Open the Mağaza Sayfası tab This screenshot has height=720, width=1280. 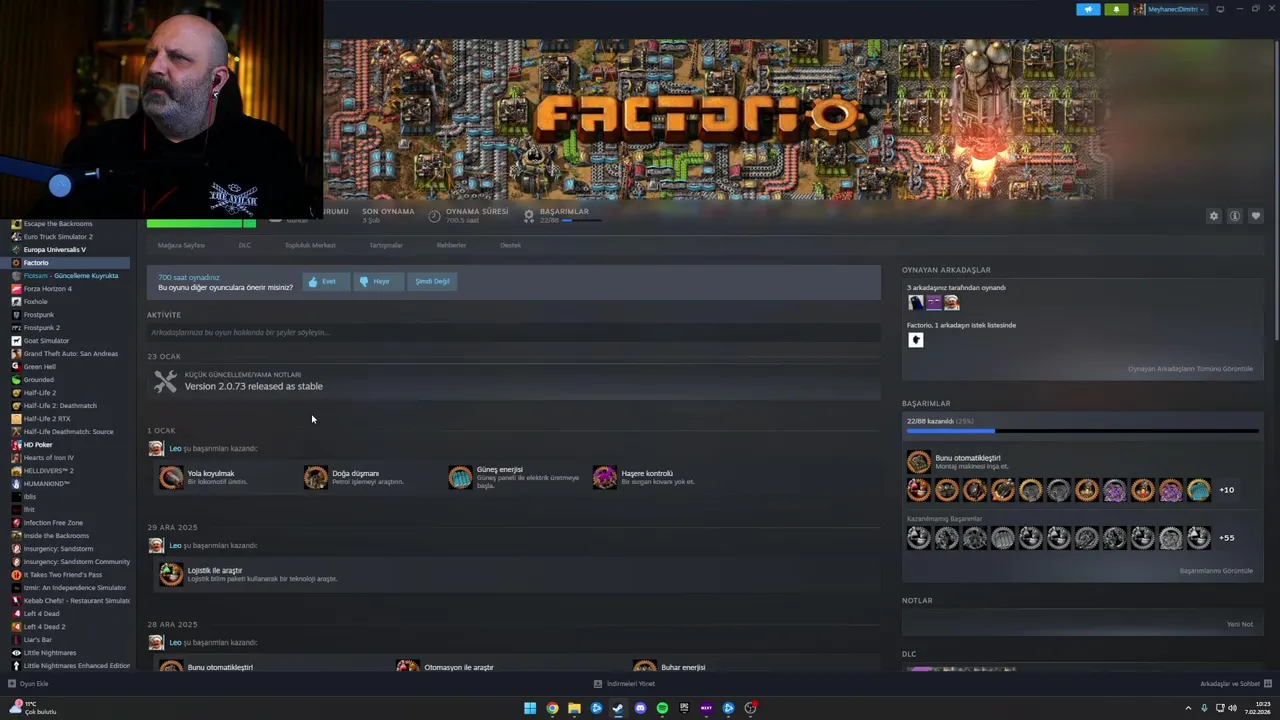181,245
